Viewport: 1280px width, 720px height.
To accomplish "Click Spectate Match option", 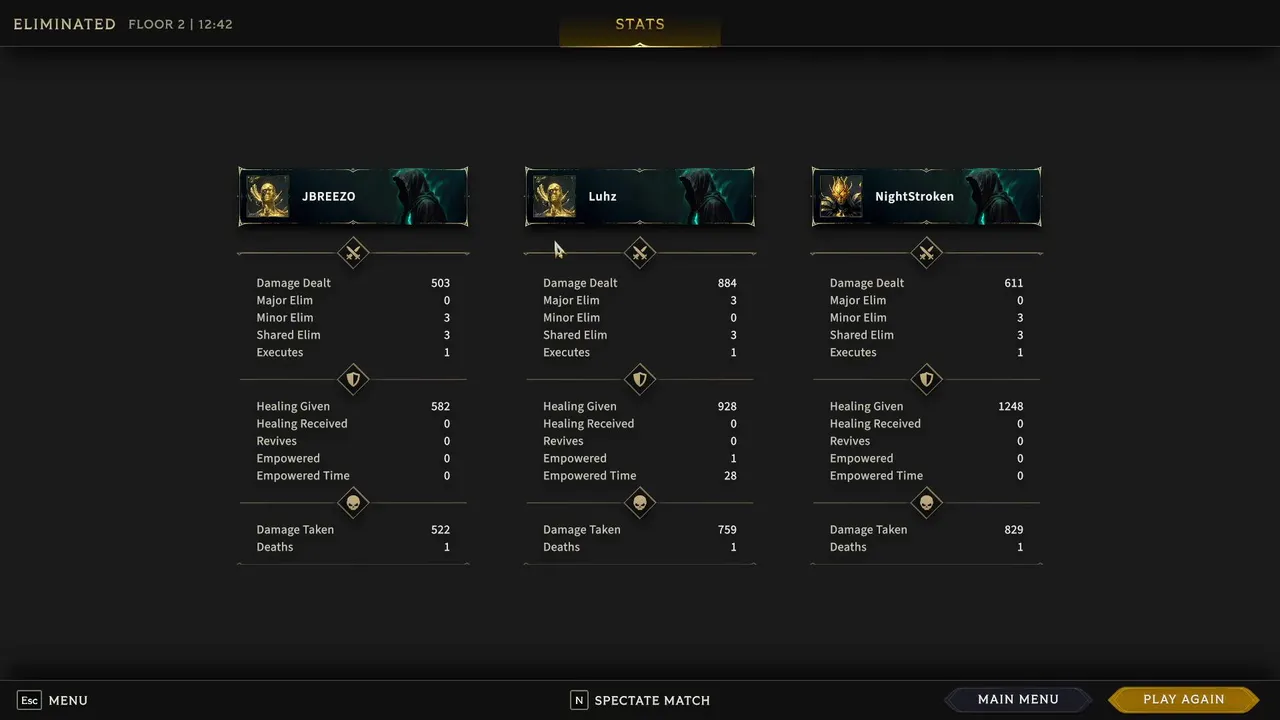I will [x=652, y=701].
